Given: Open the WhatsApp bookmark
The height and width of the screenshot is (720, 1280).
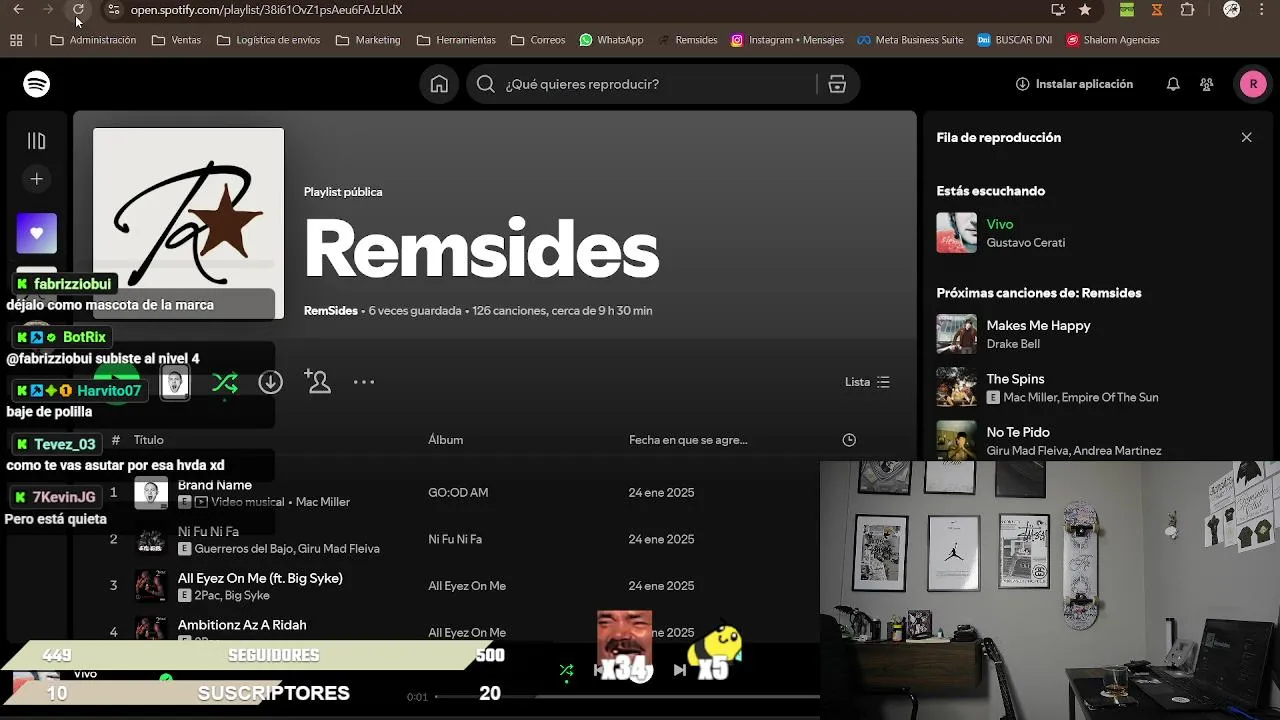Looking at the screenshot, I should (611, 40).
